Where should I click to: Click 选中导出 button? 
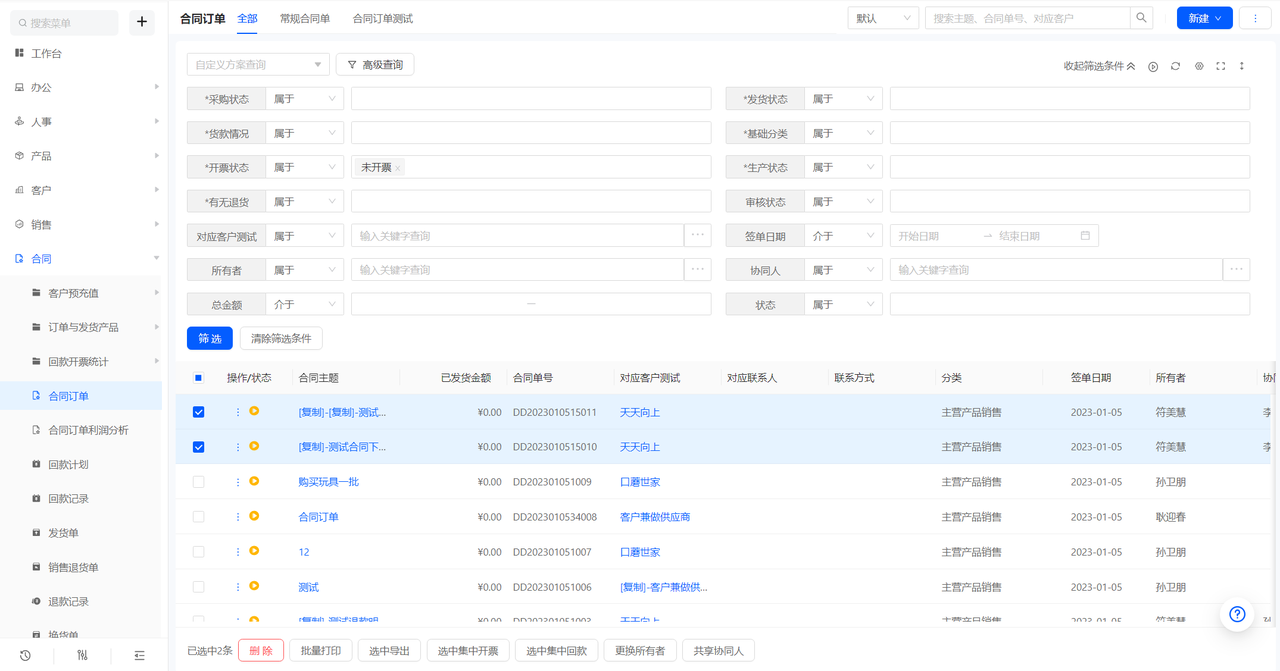click(389, 651)
